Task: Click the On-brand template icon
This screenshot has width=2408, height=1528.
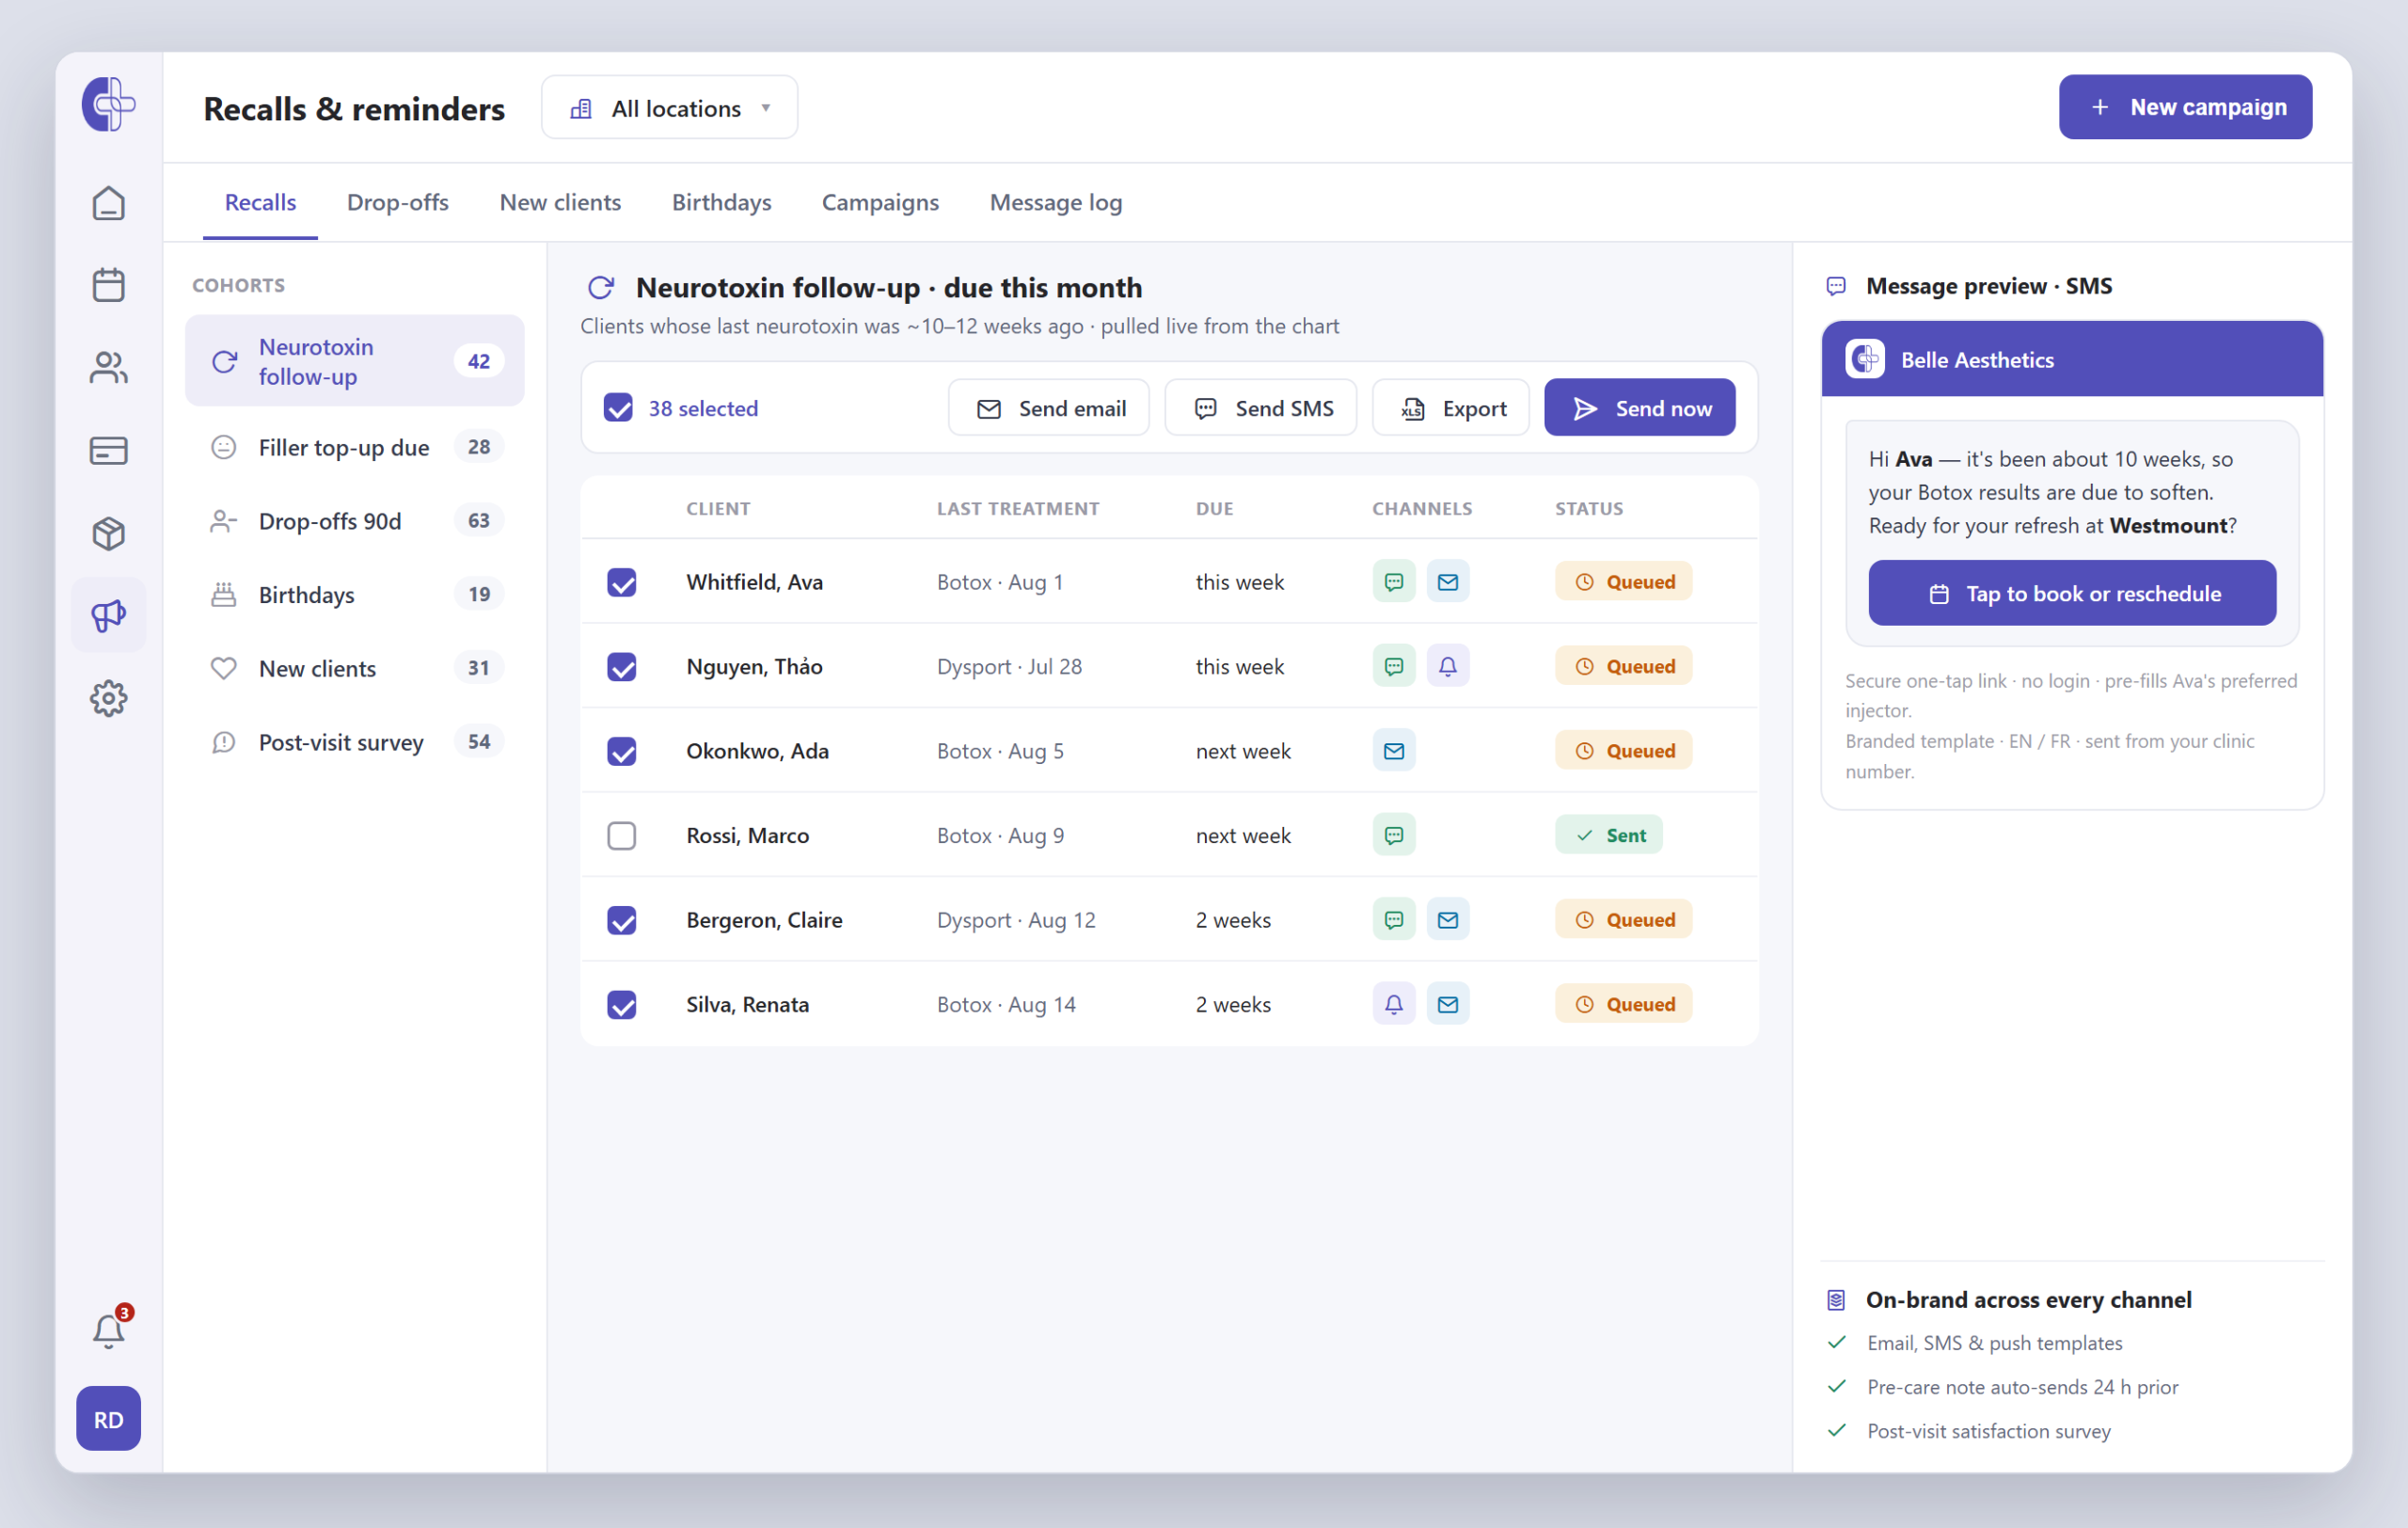Action: pyautogui.click(x=1836, y=1299)
